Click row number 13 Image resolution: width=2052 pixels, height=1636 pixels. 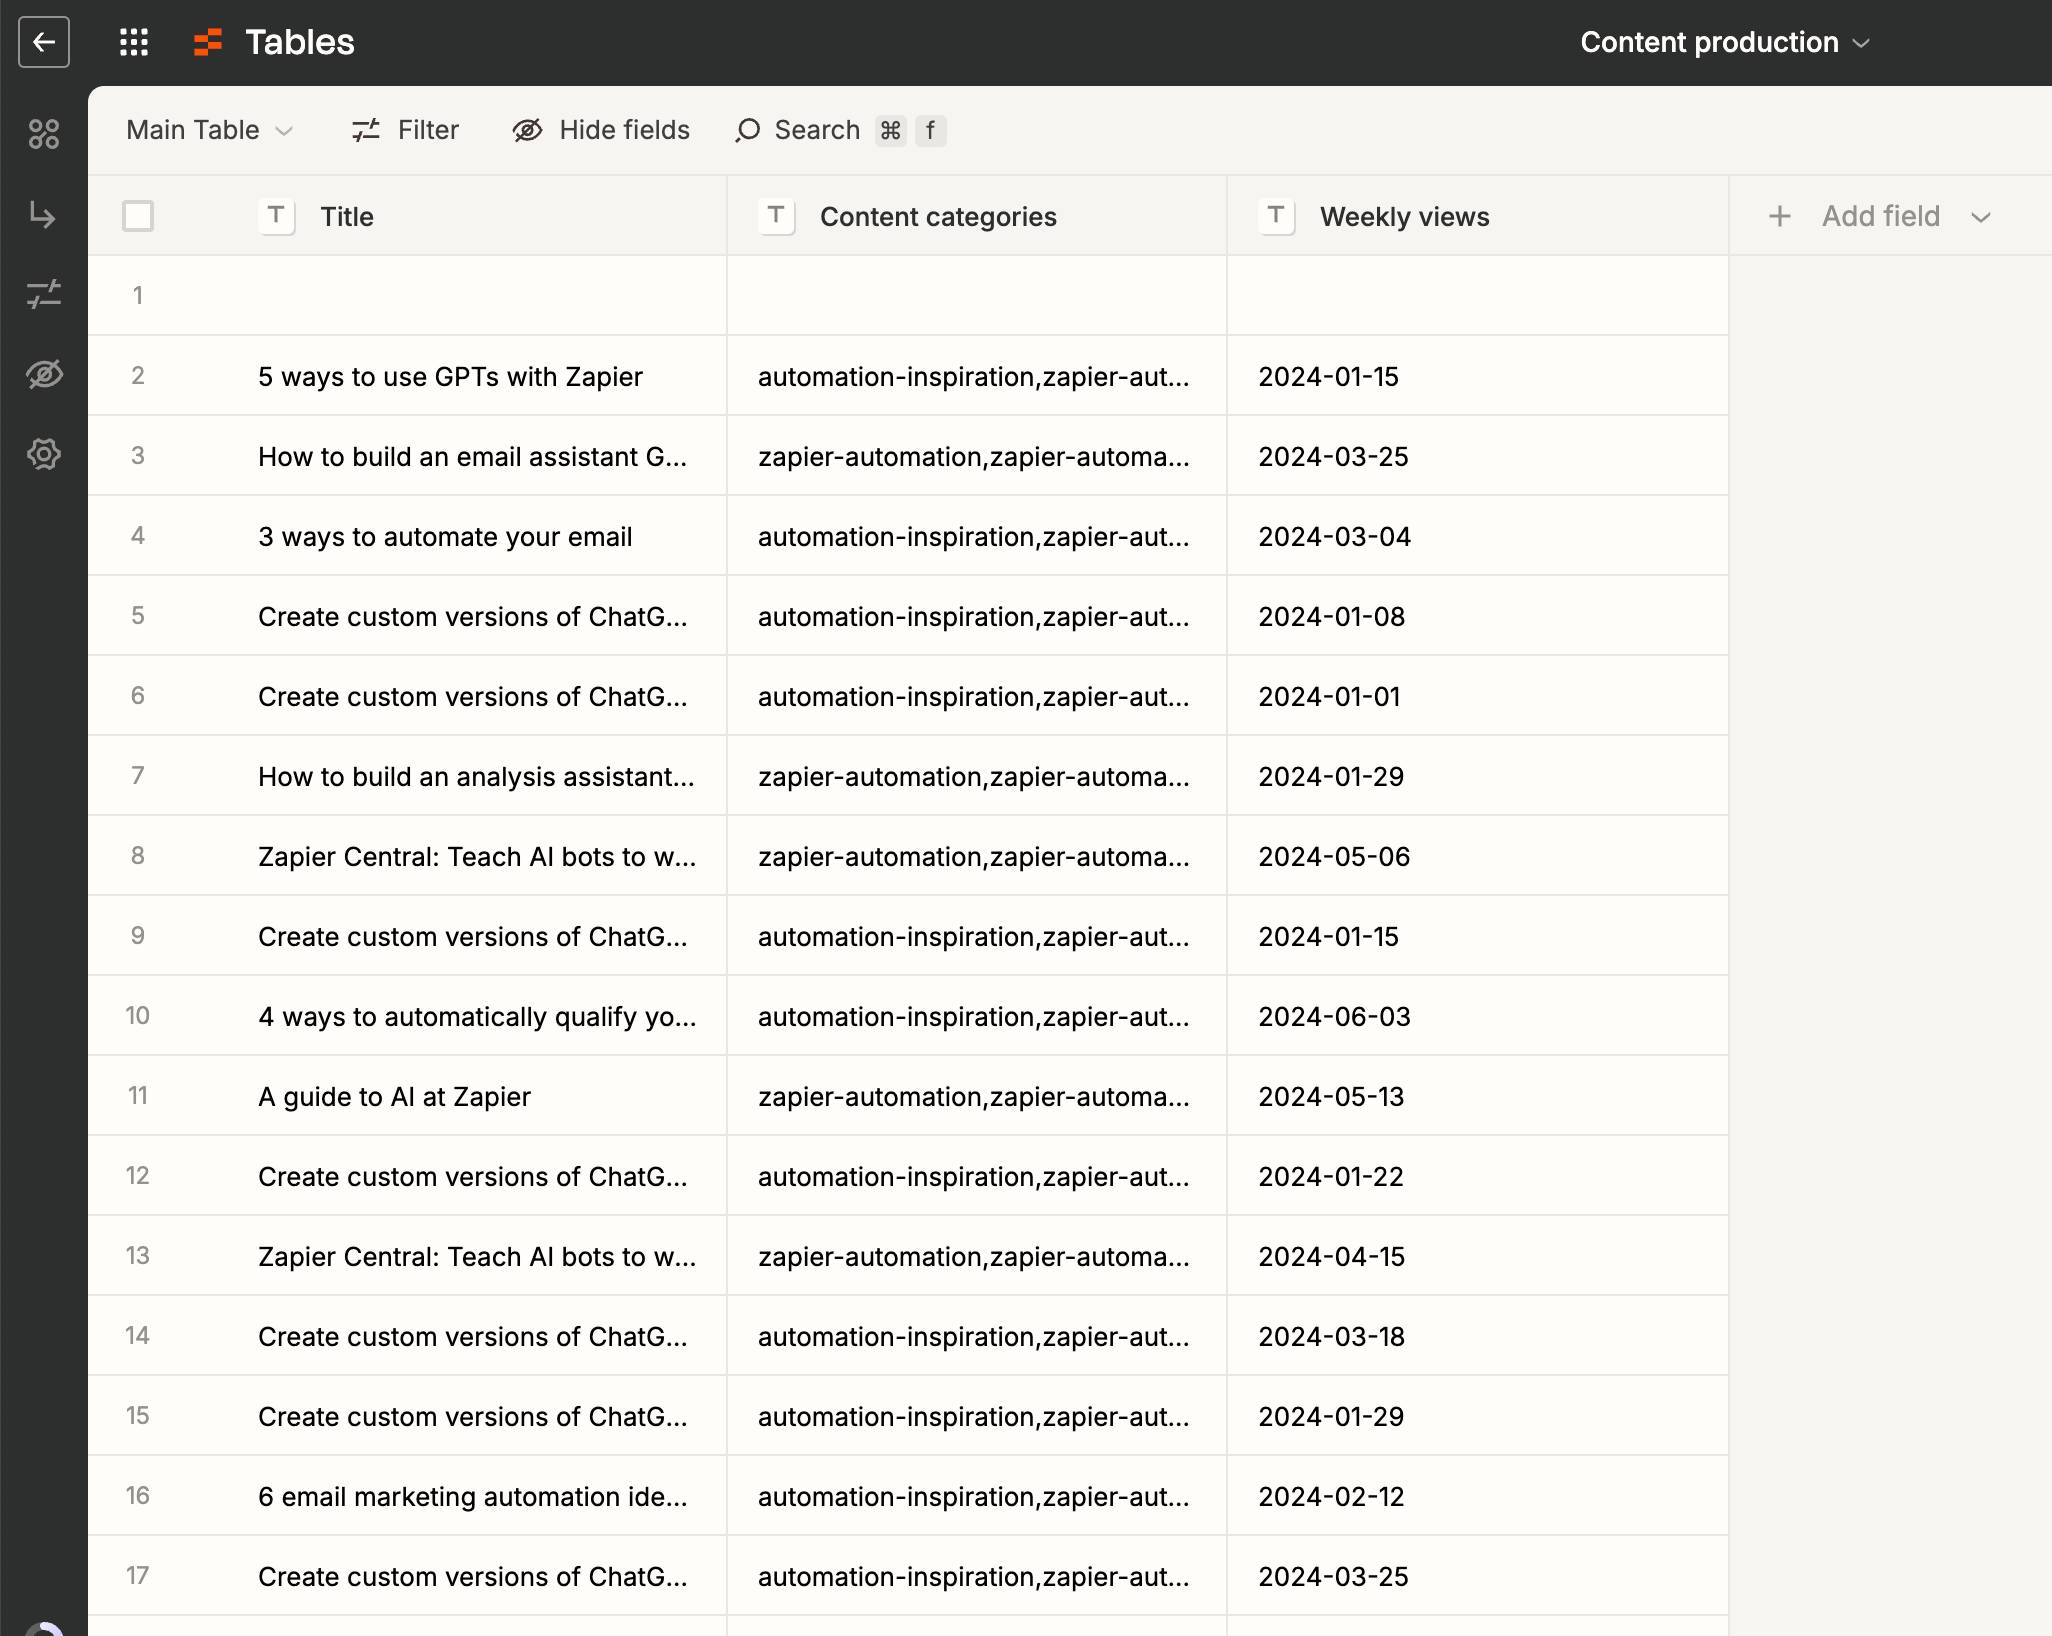(138, 1255)
